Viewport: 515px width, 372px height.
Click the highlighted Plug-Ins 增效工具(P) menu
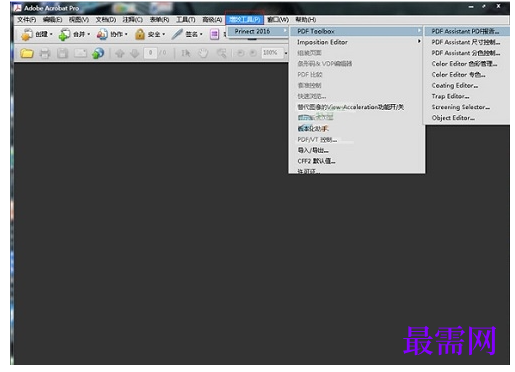pyautogui.click(x=245, y=20)
